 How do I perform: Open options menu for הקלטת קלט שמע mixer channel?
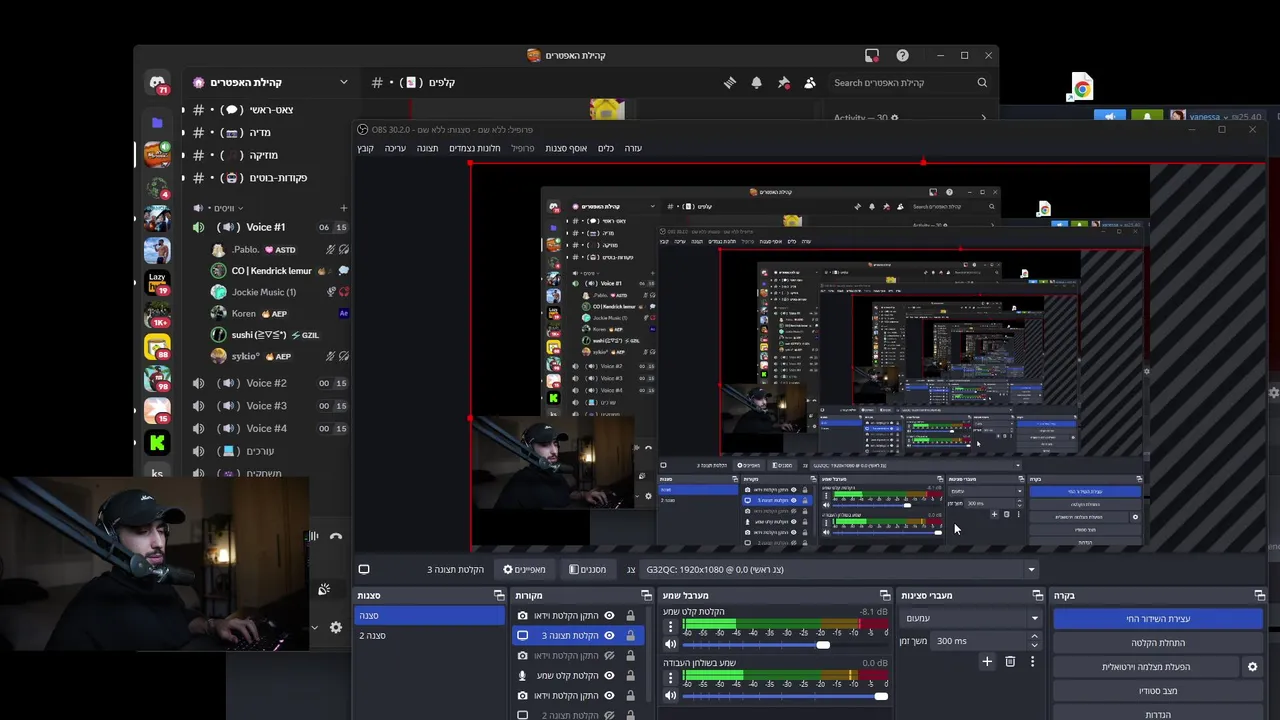[671, 627]
